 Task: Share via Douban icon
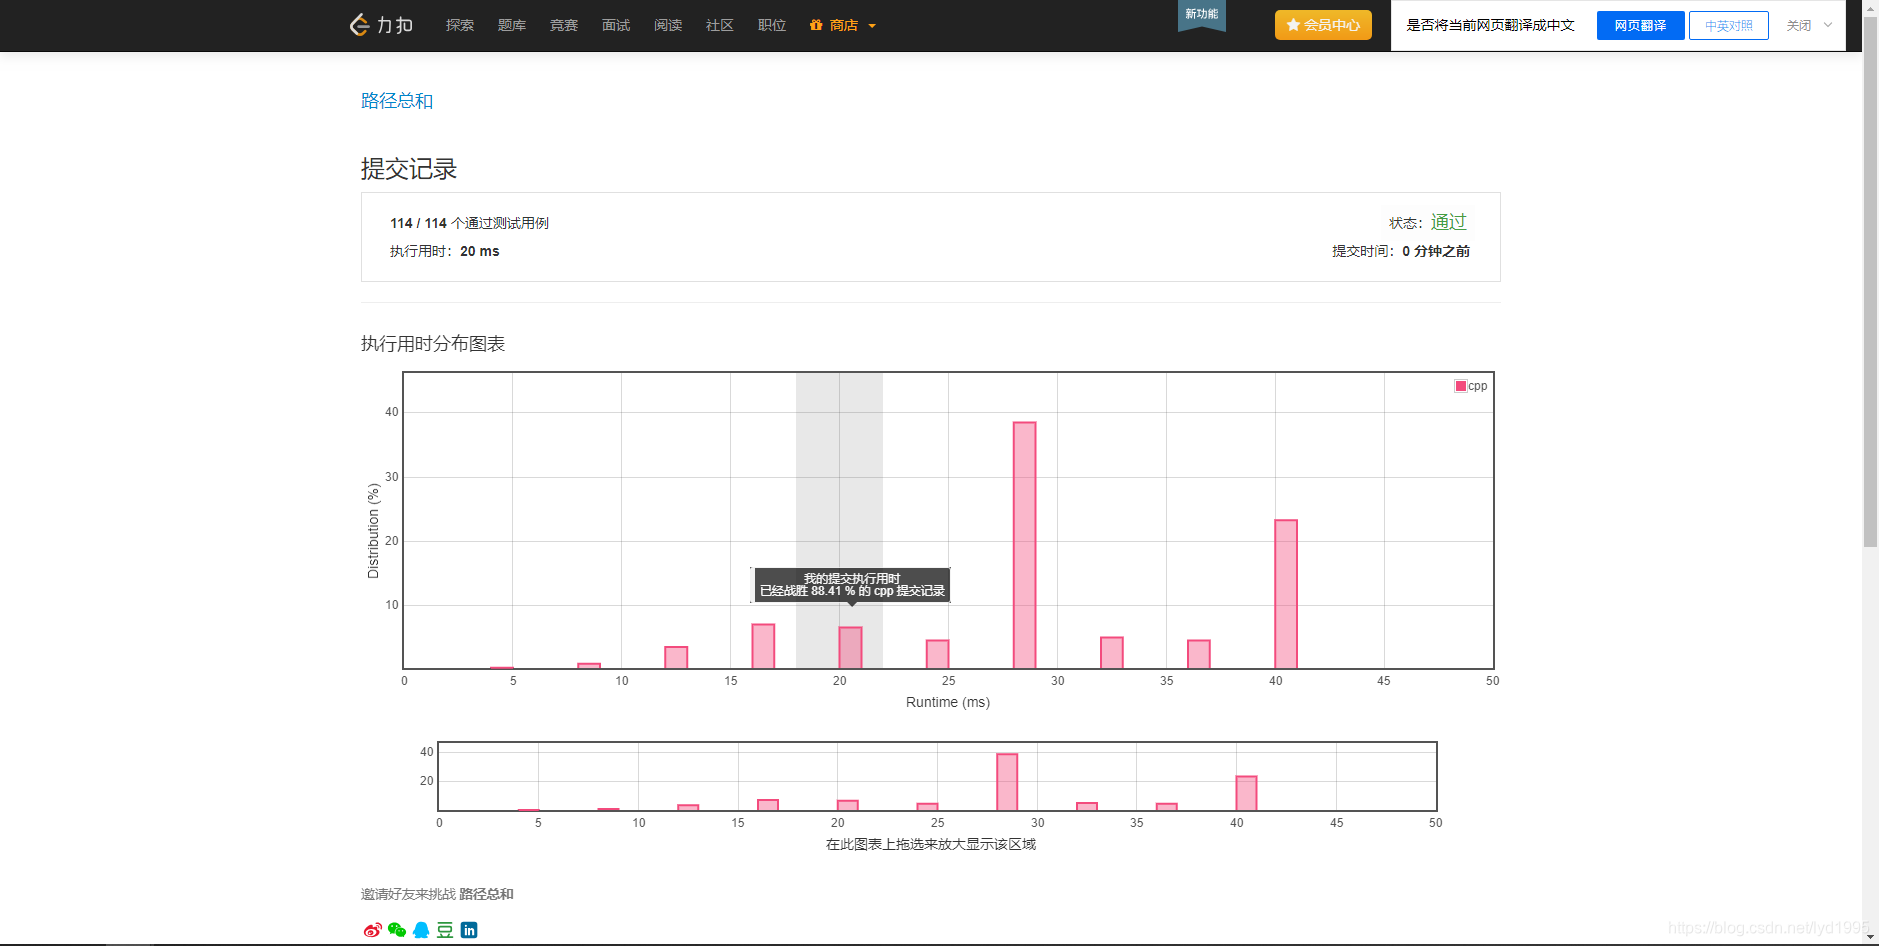(445, 930)
